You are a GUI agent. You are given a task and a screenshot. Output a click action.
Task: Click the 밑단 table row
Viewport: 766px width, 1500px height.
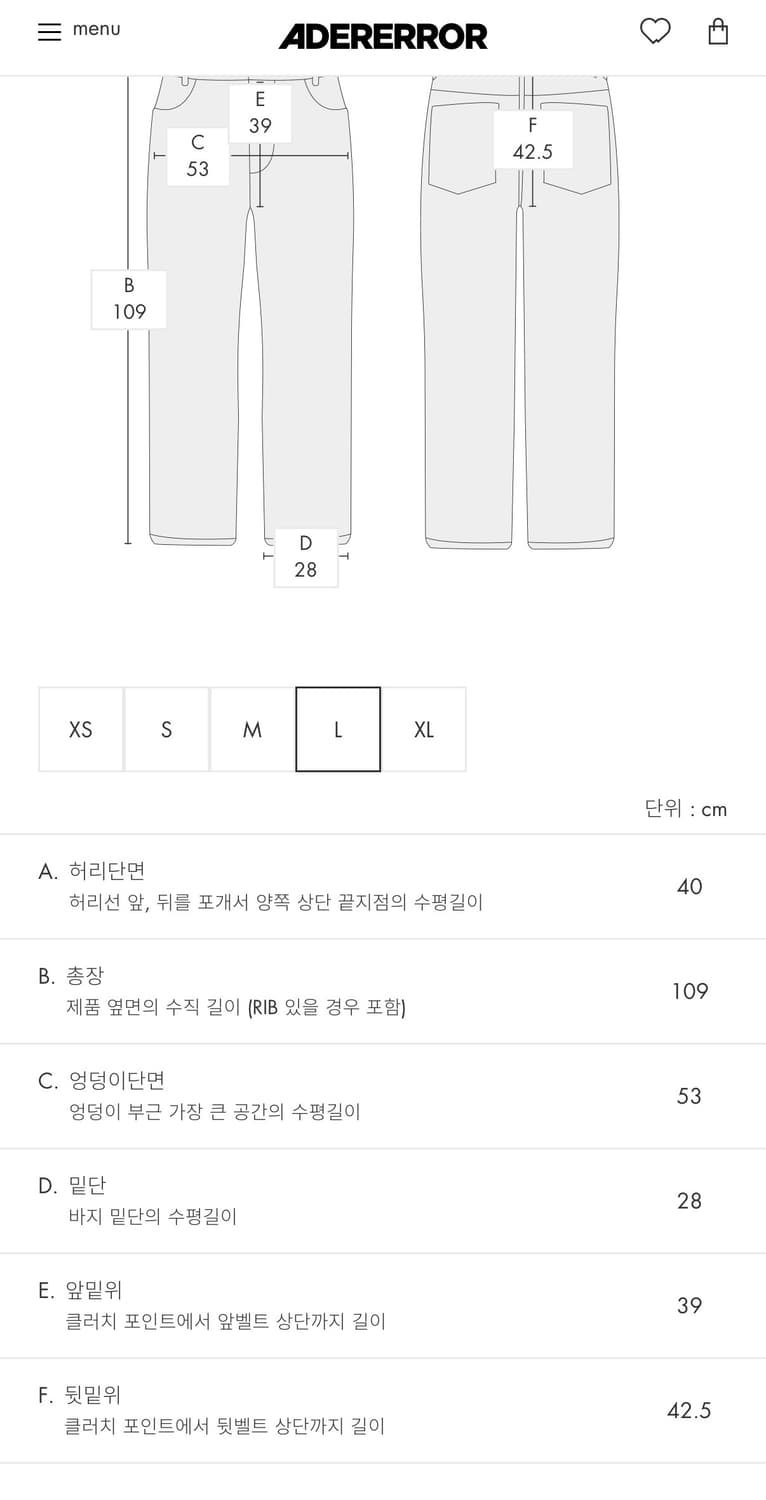click(x=383, y=1200)
